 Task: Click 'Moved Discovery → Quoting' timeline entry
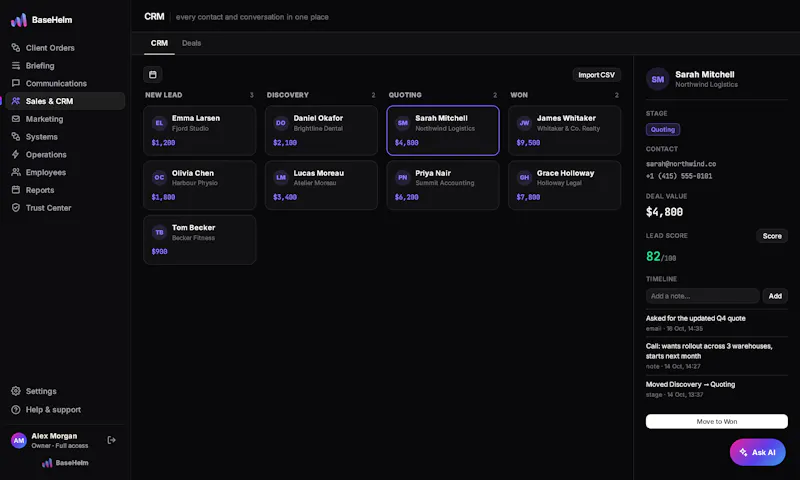[x=716, y=389]
